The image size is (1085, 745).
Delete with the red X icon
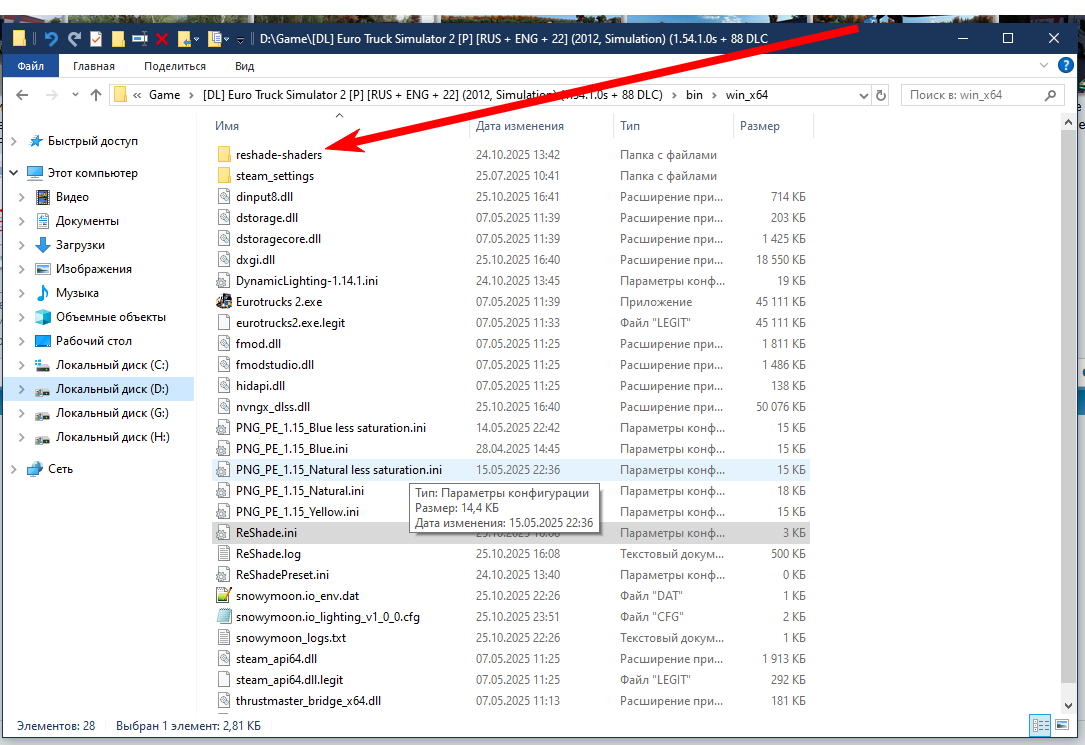click(x=162, y=39)
